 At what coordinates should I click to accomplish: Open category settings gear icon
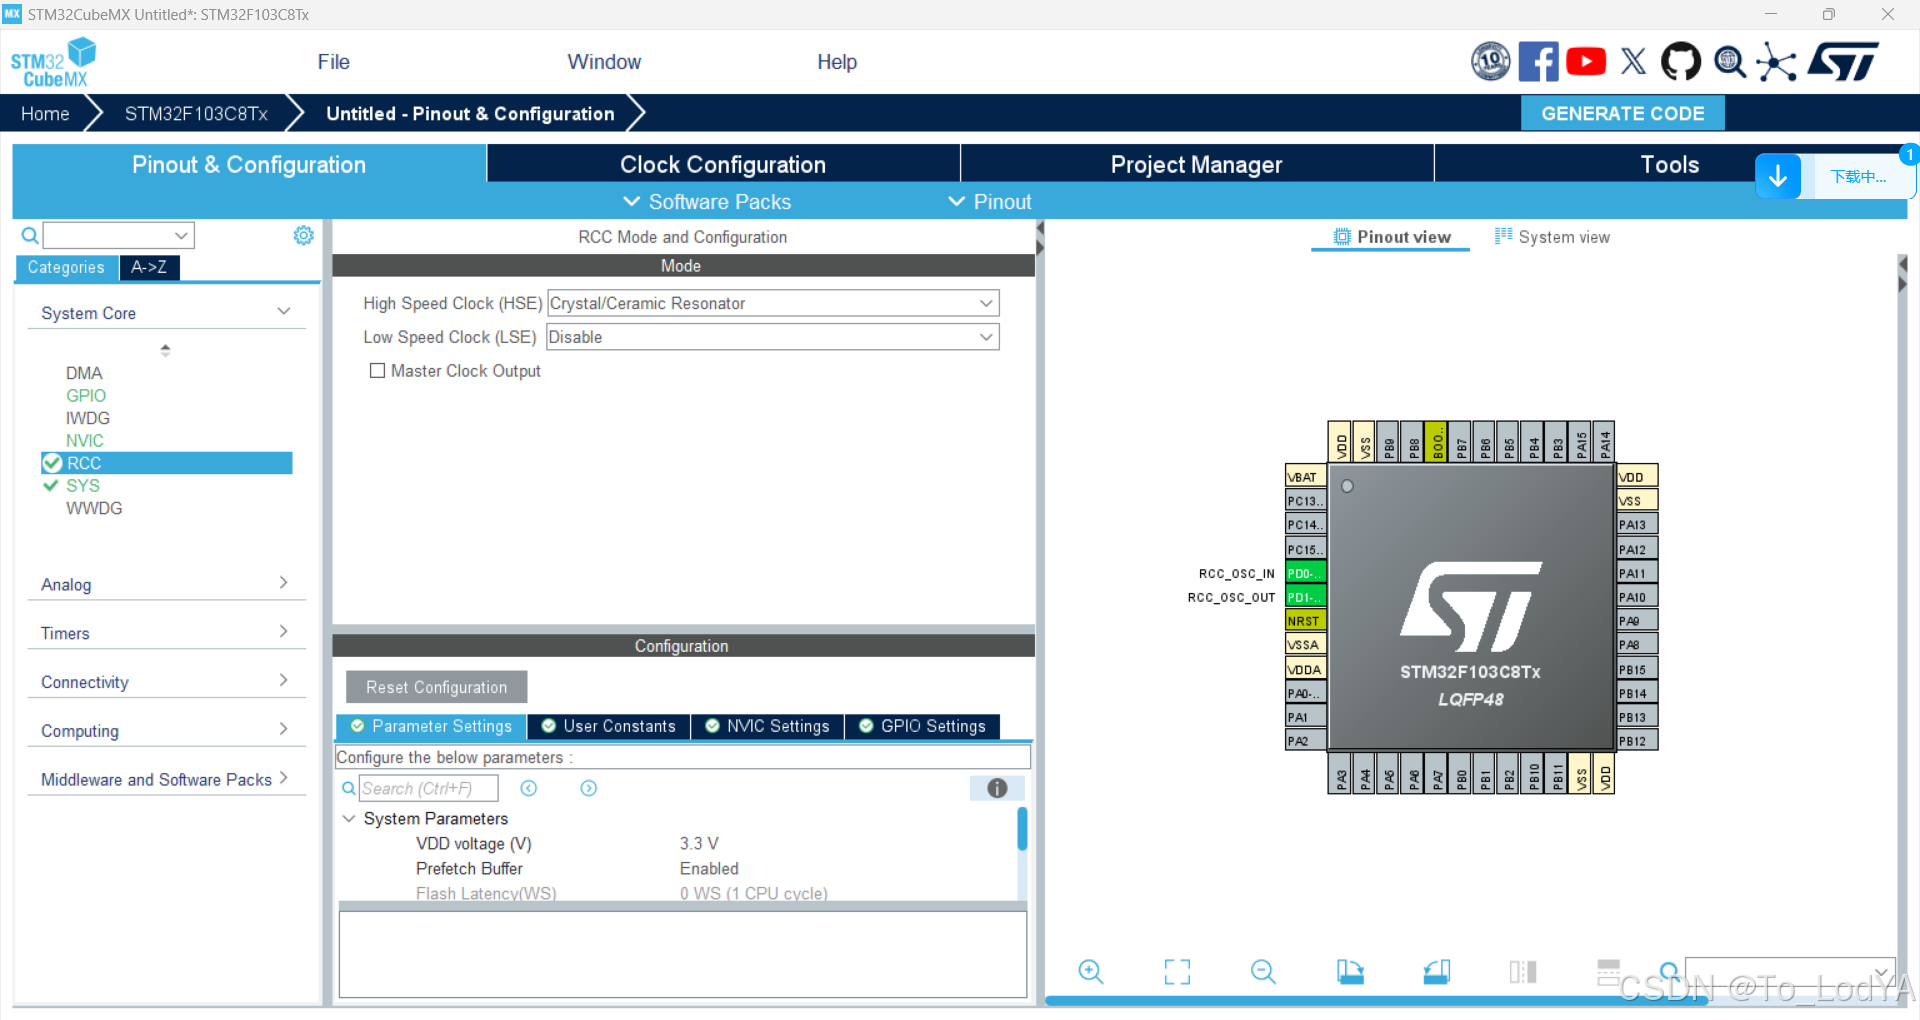click(304, 235)
